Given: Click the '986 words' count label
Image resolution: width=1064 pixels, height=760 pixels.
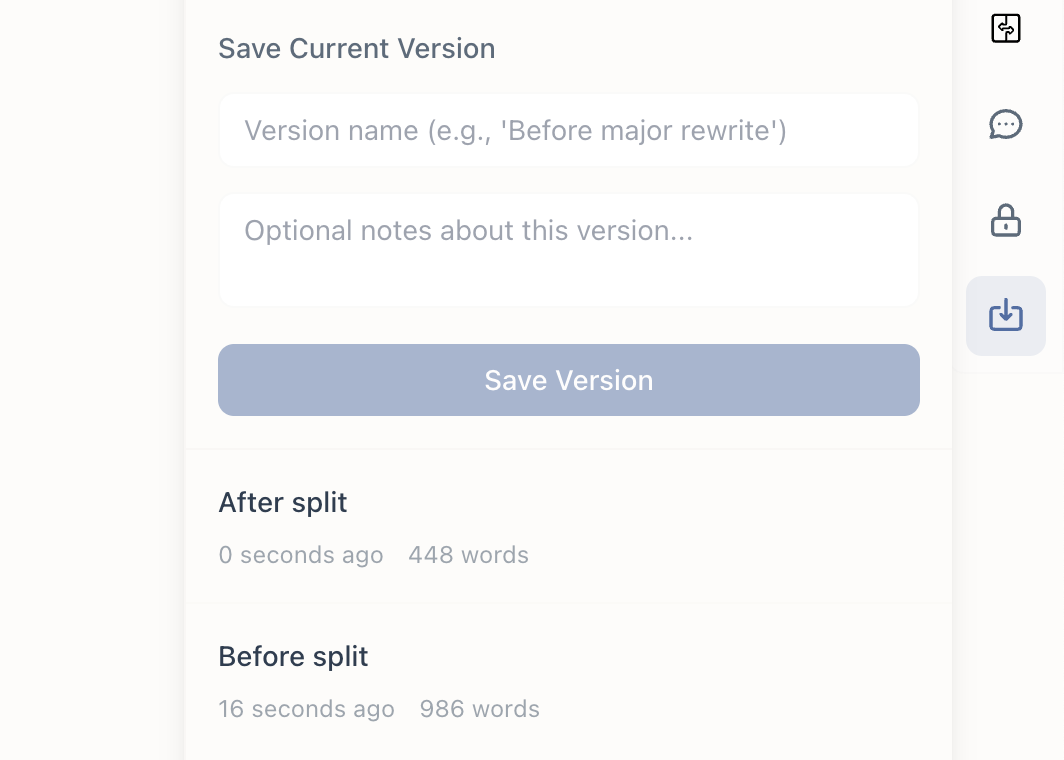Looking at the screenshot, I should (479, 708).
